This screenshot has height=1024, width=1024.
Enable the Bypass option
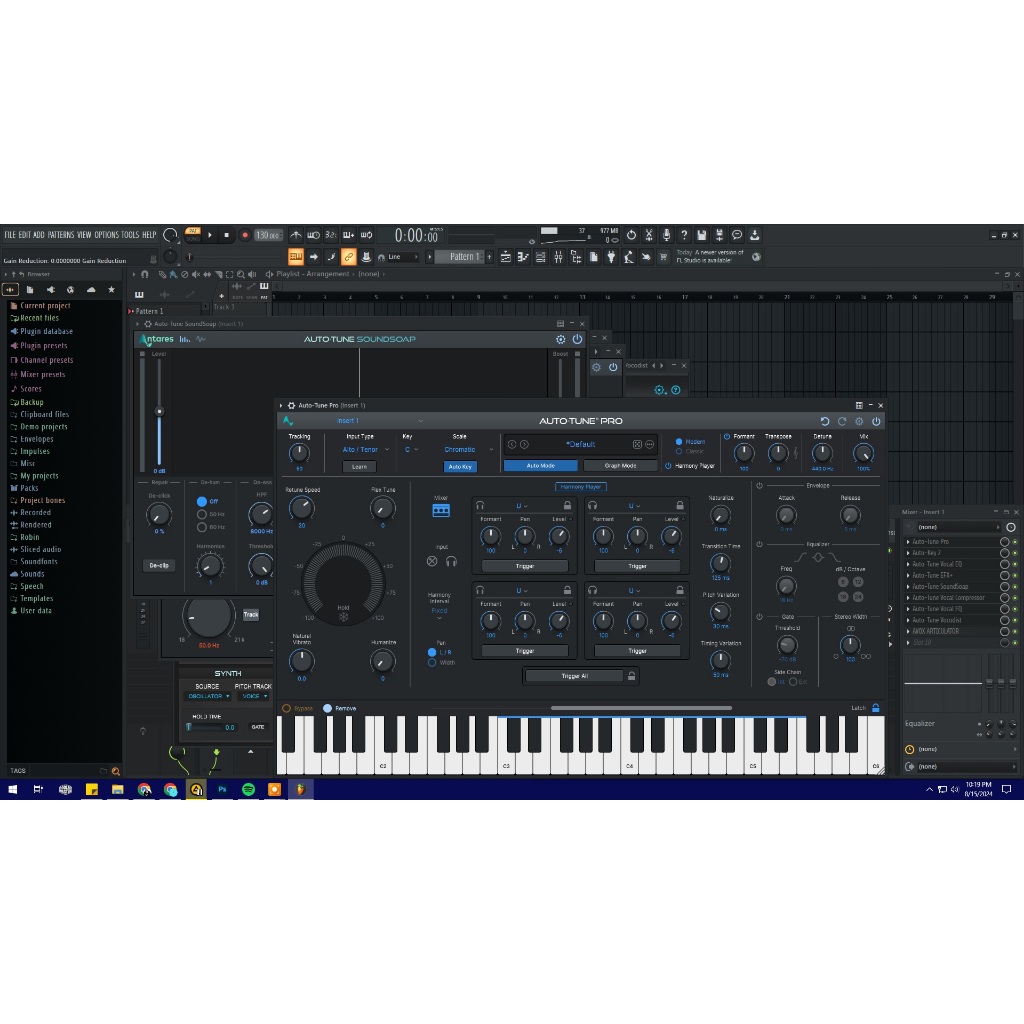click(287, 708)
